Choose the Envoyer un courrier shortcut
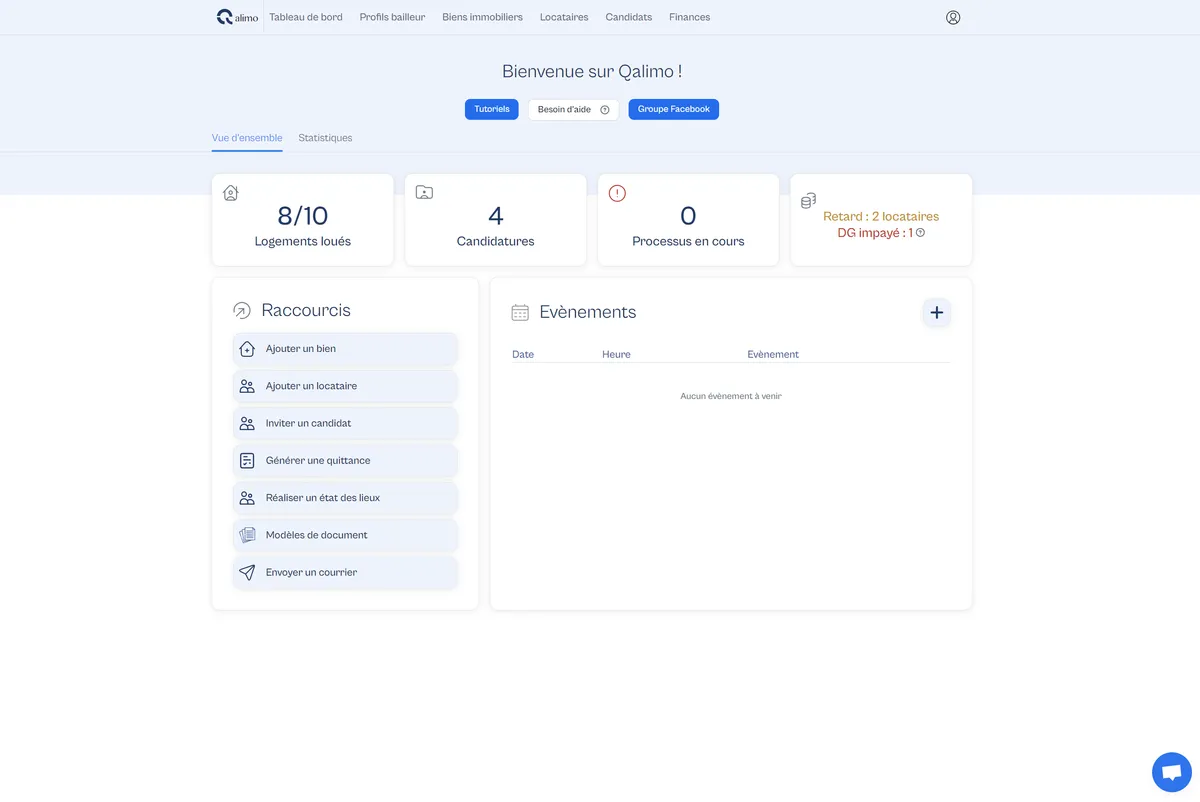This screenshot has width=1200, height=802. coord(345,572)
